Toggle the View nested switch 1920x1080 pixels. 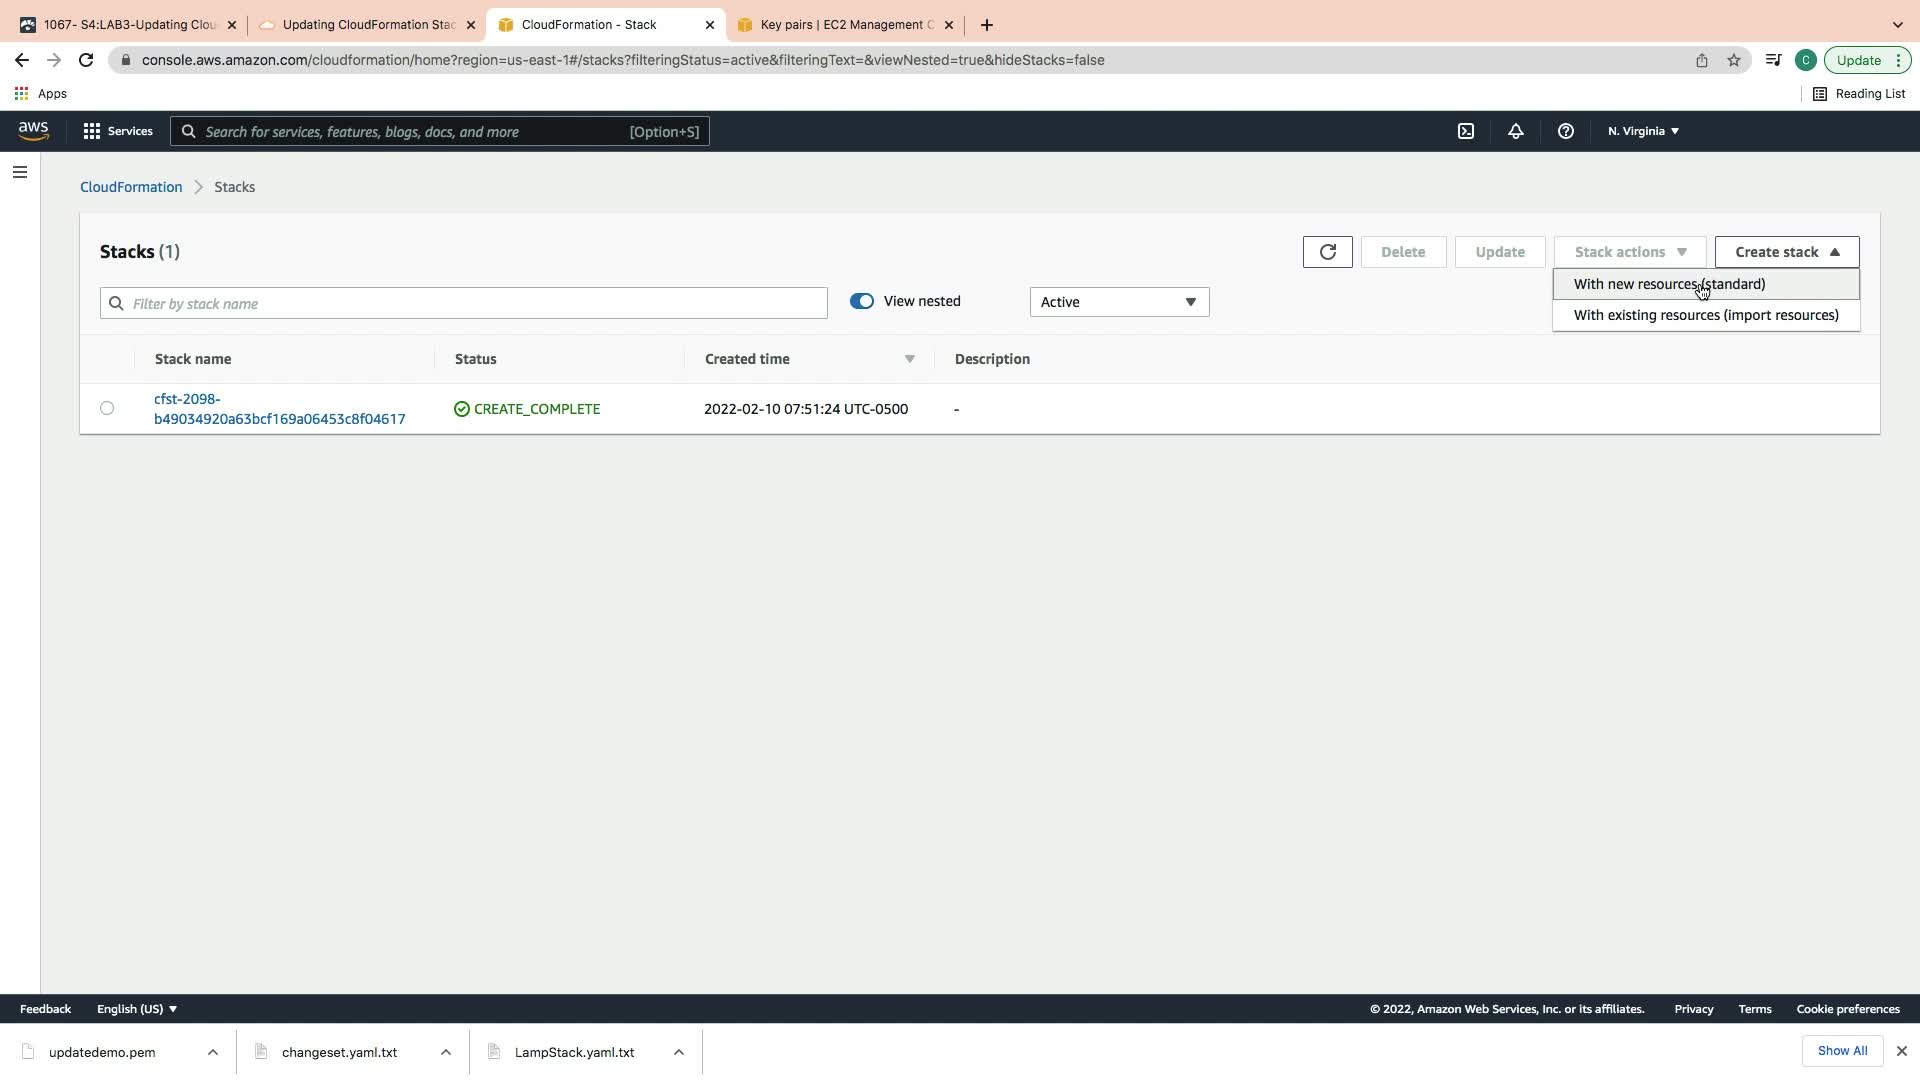861,301
